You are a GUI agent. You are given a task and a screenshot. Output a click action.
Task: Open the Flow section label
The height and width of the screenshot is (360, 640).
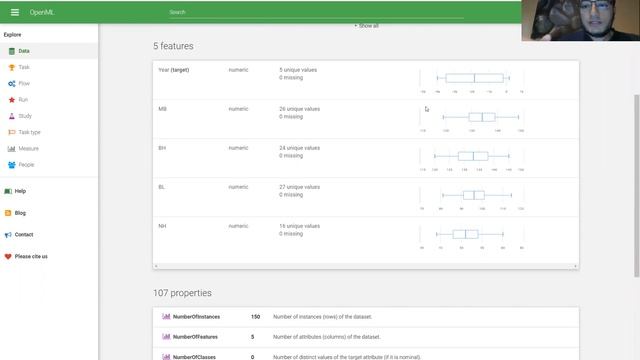(x=24, y=84)
